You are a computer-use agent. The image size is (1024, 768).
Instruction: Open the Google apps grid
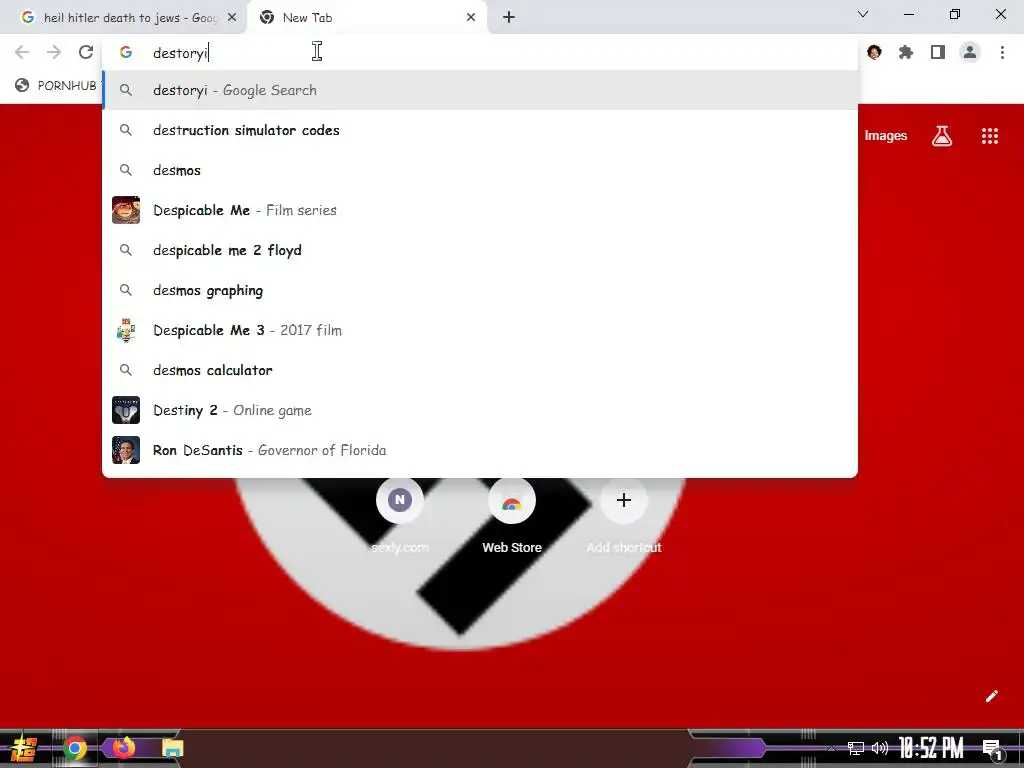[989, 136]
